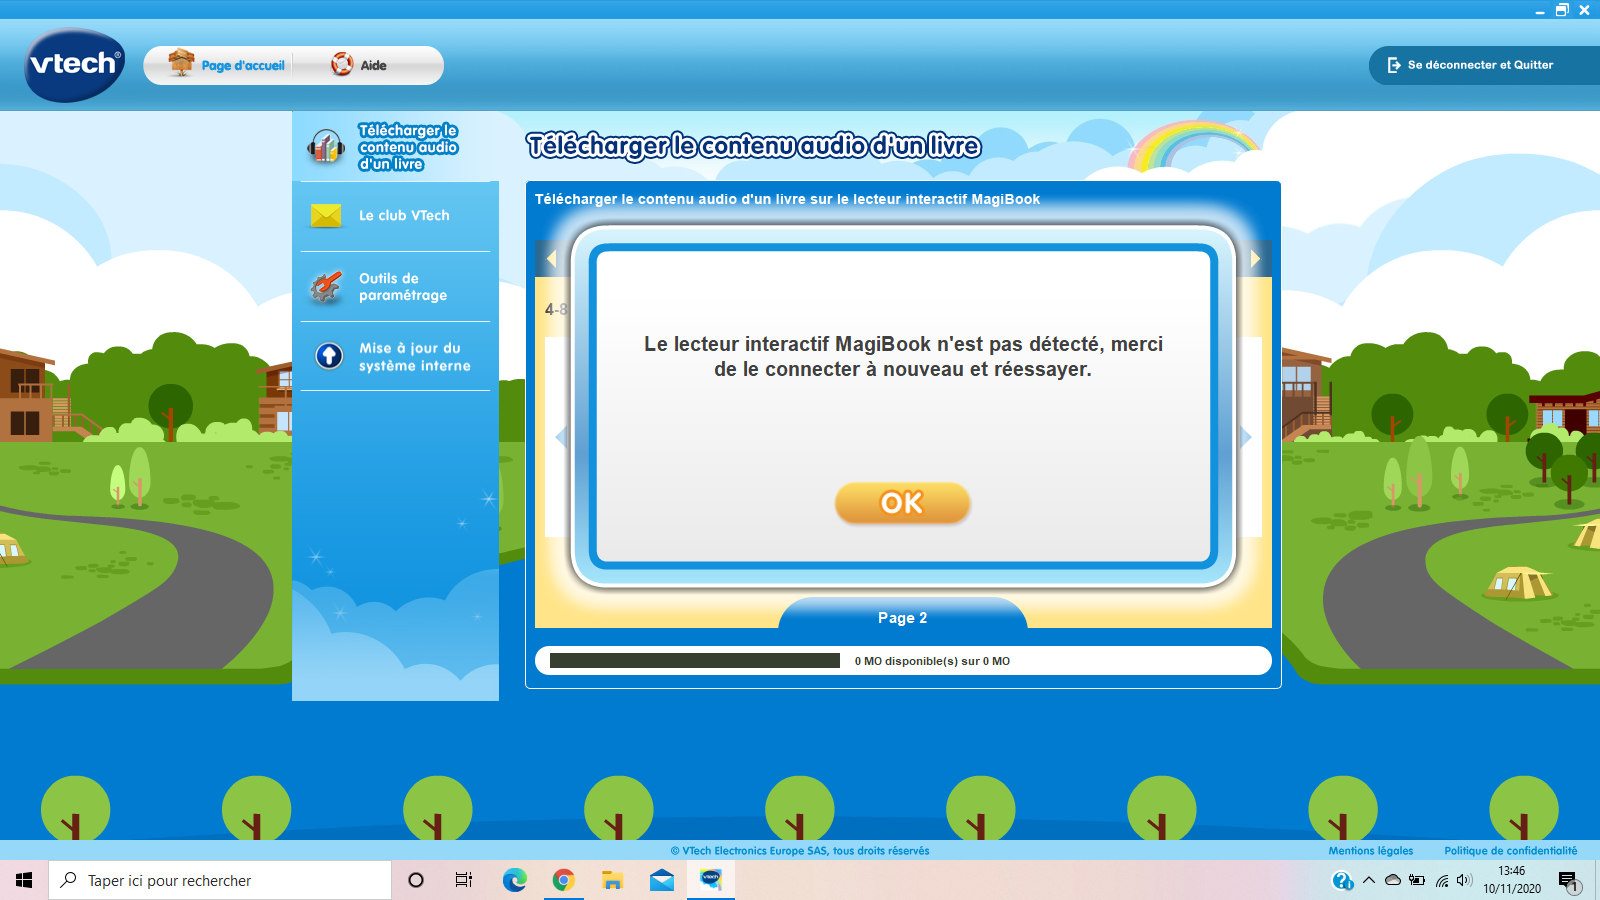Click the gear and wrench settings icon
The height and width of the screenshot is (900, 1600).
pyautogui.click(x=326, y=286)
